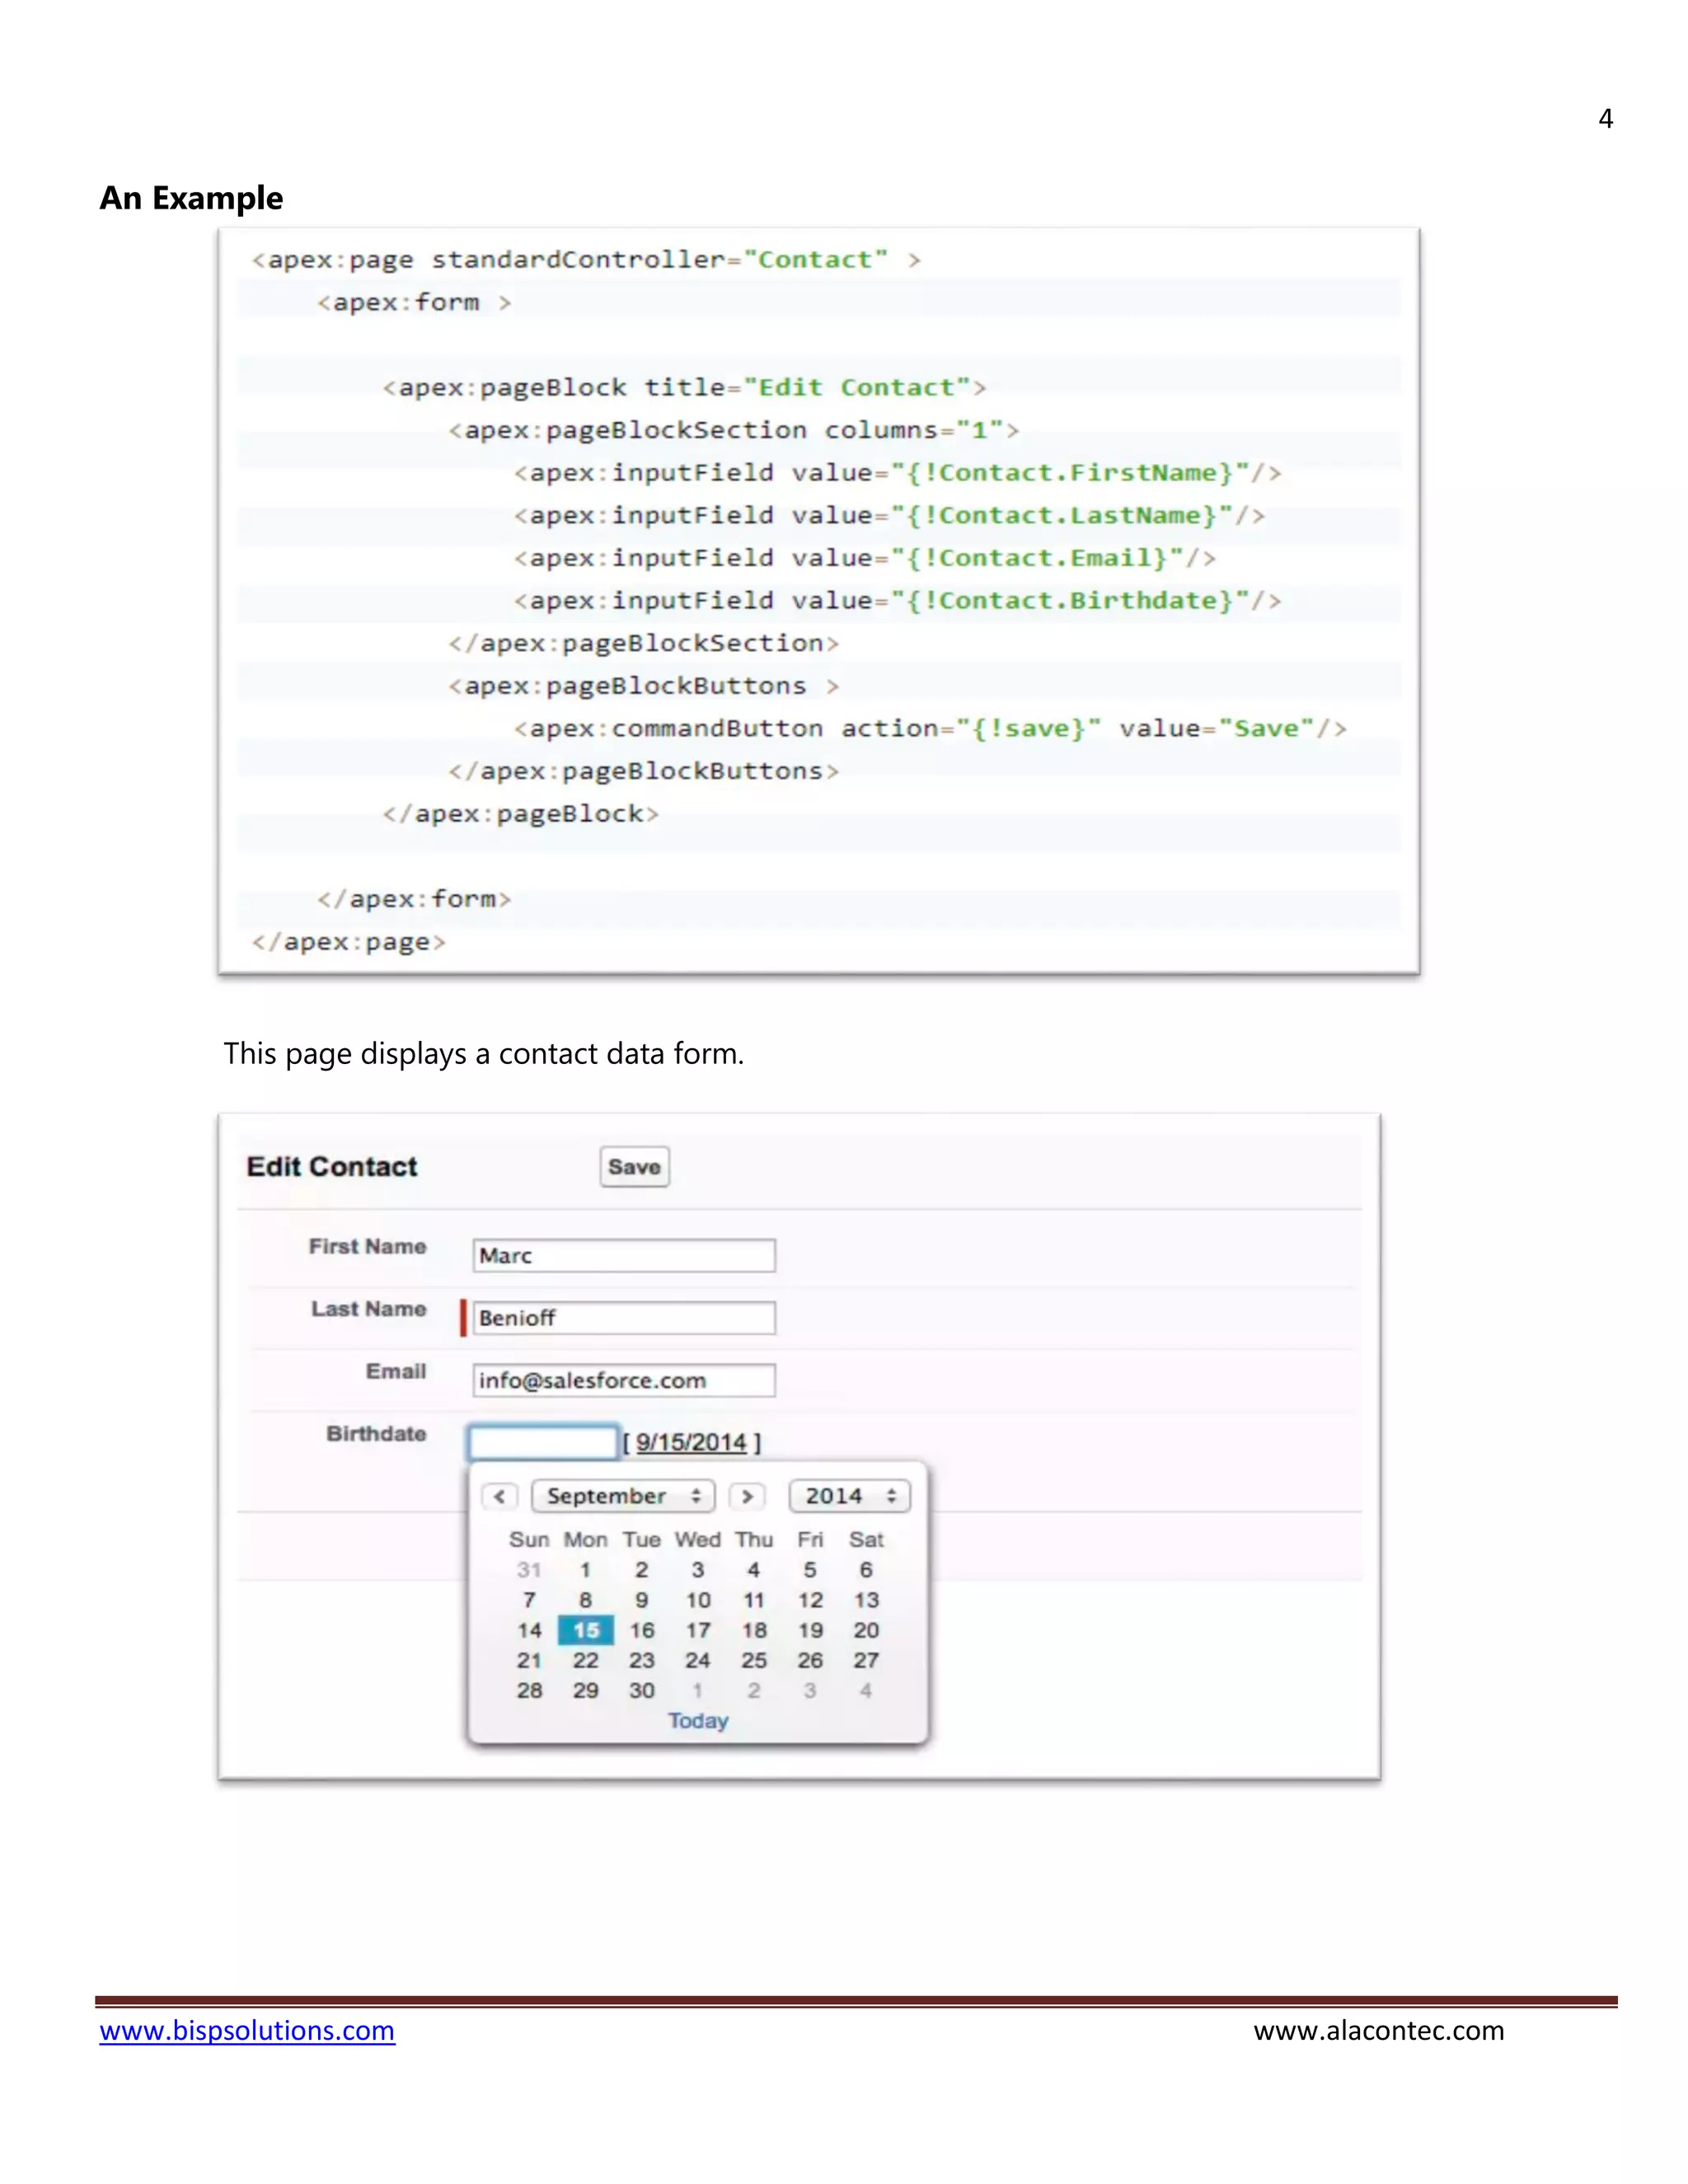Click the Save button in Edit Contact

pyautogui.click(x=634, y=1167)
